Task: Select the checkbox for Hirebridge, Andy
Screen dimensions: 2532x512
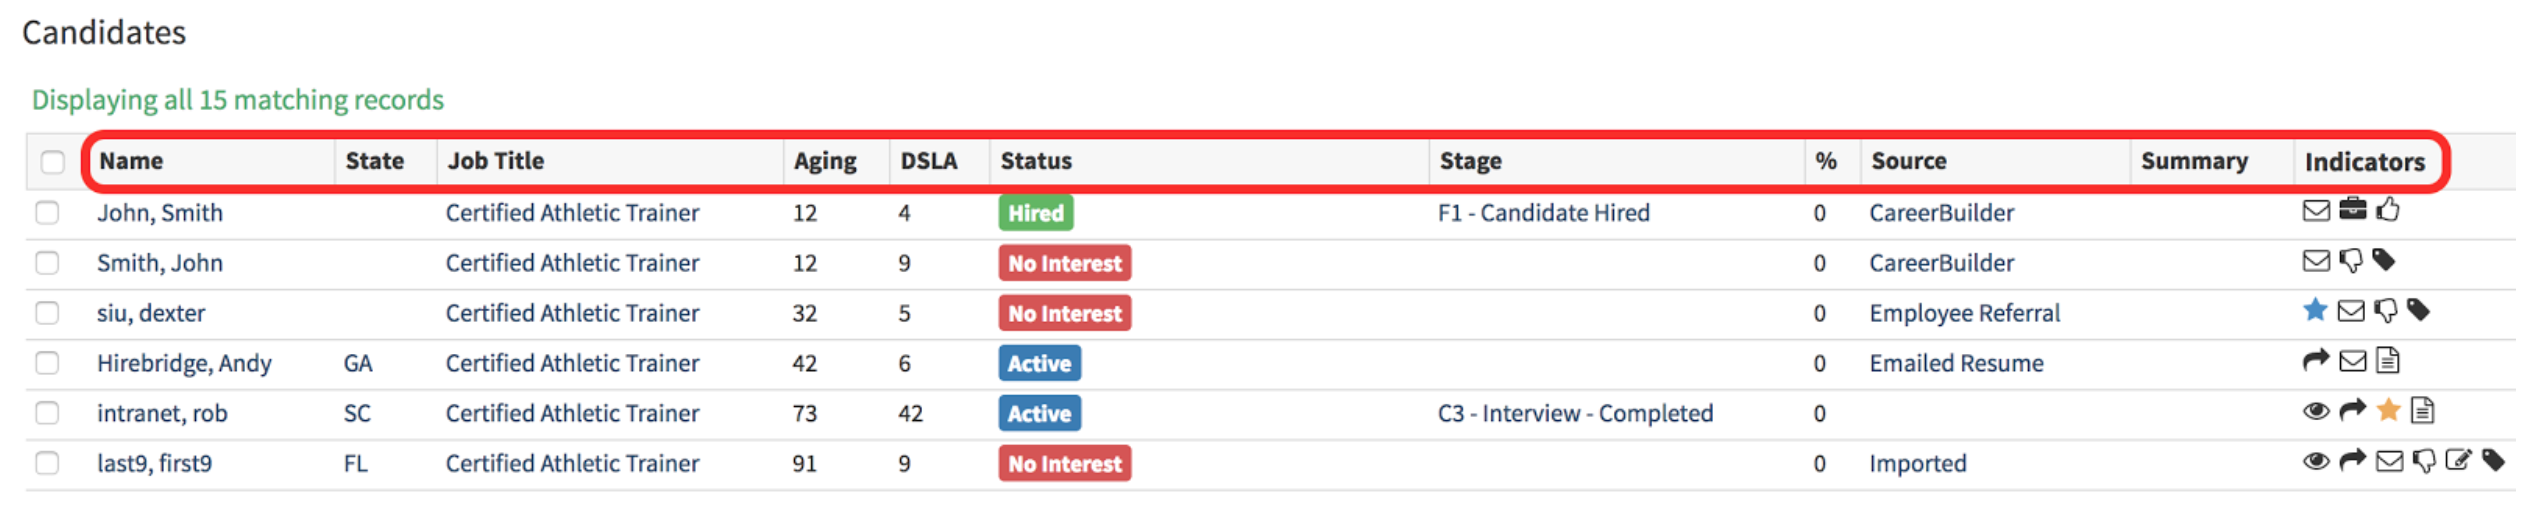Action: [47, 363]
